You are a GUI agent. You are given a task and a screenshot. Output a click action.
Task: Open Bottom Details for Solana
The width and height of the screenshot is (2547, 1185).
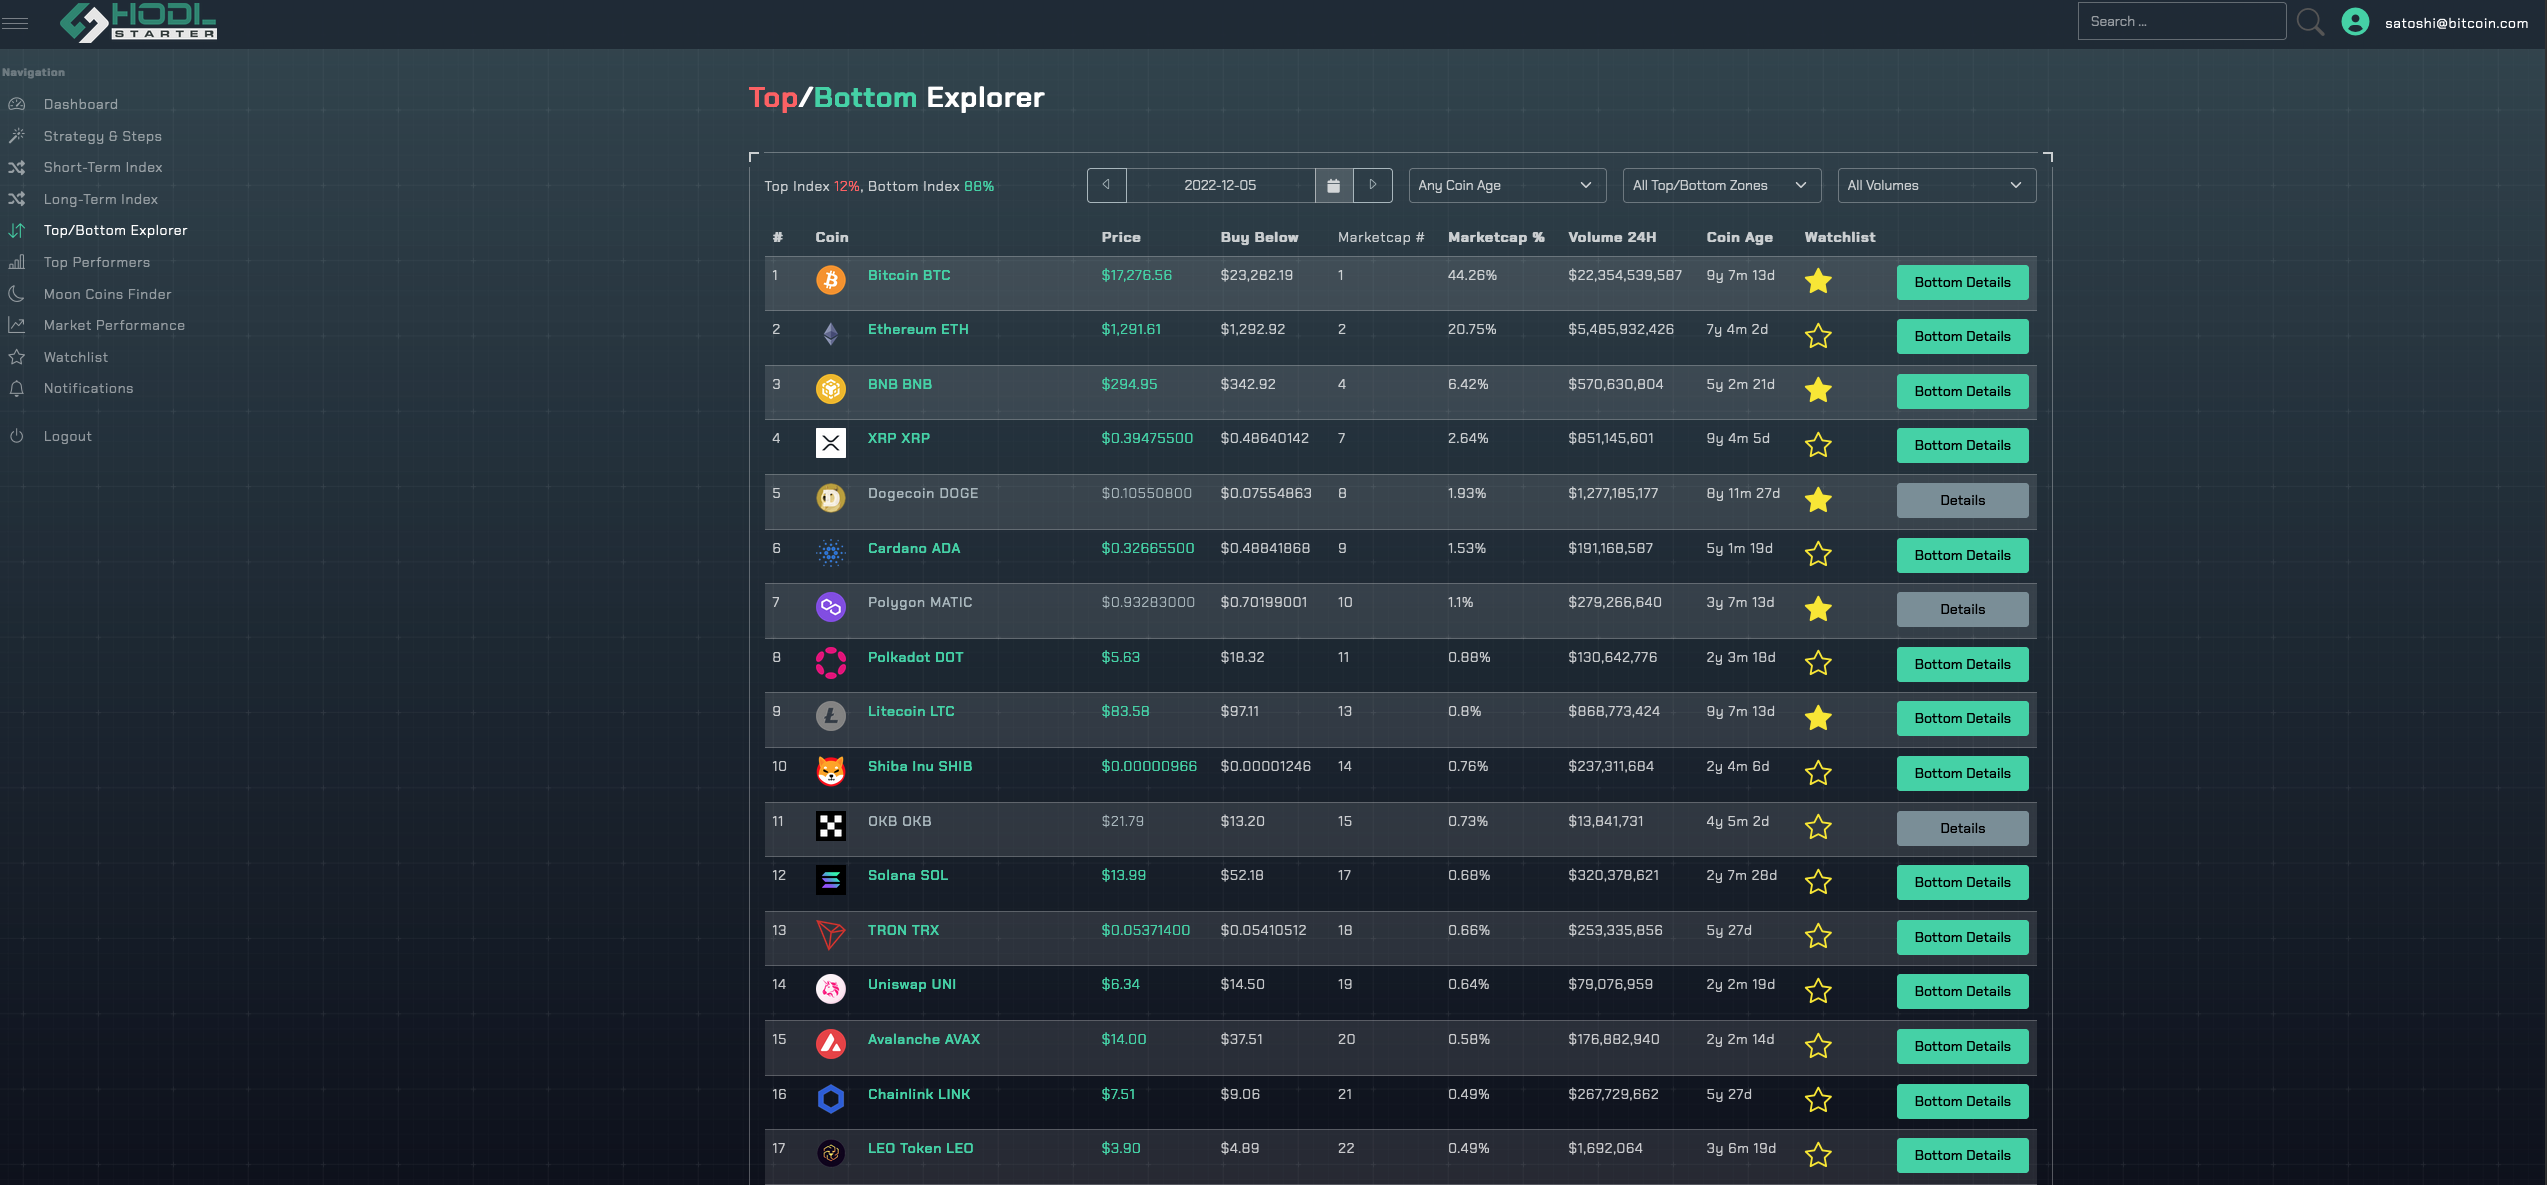[x=1962, y=882]
